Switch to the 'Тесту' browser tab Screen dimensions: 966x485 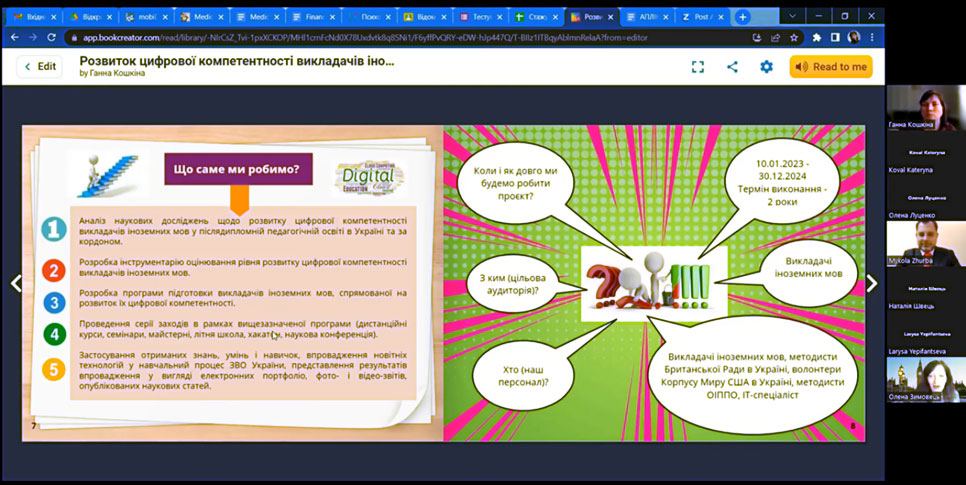click(479, 17)
